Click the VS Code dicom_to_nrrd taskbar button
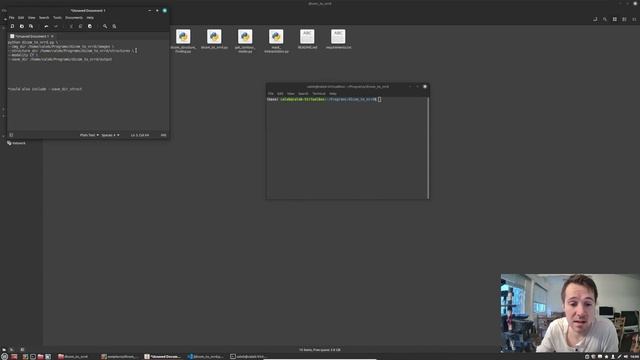The height and width of the screenshot is (360, 640). [205, 356]
